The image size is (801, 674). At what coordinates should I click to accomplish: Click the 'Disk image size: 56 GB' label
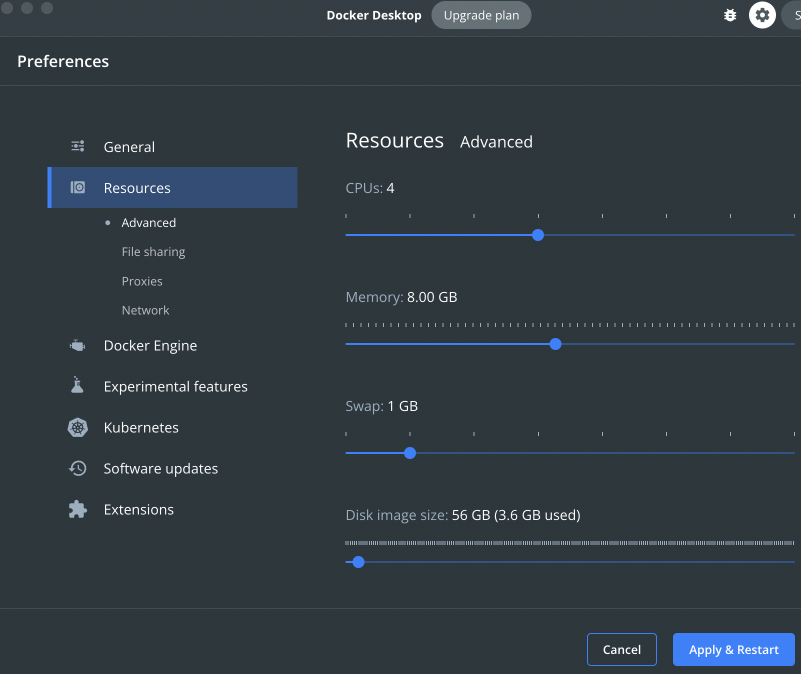coord(463,515)
